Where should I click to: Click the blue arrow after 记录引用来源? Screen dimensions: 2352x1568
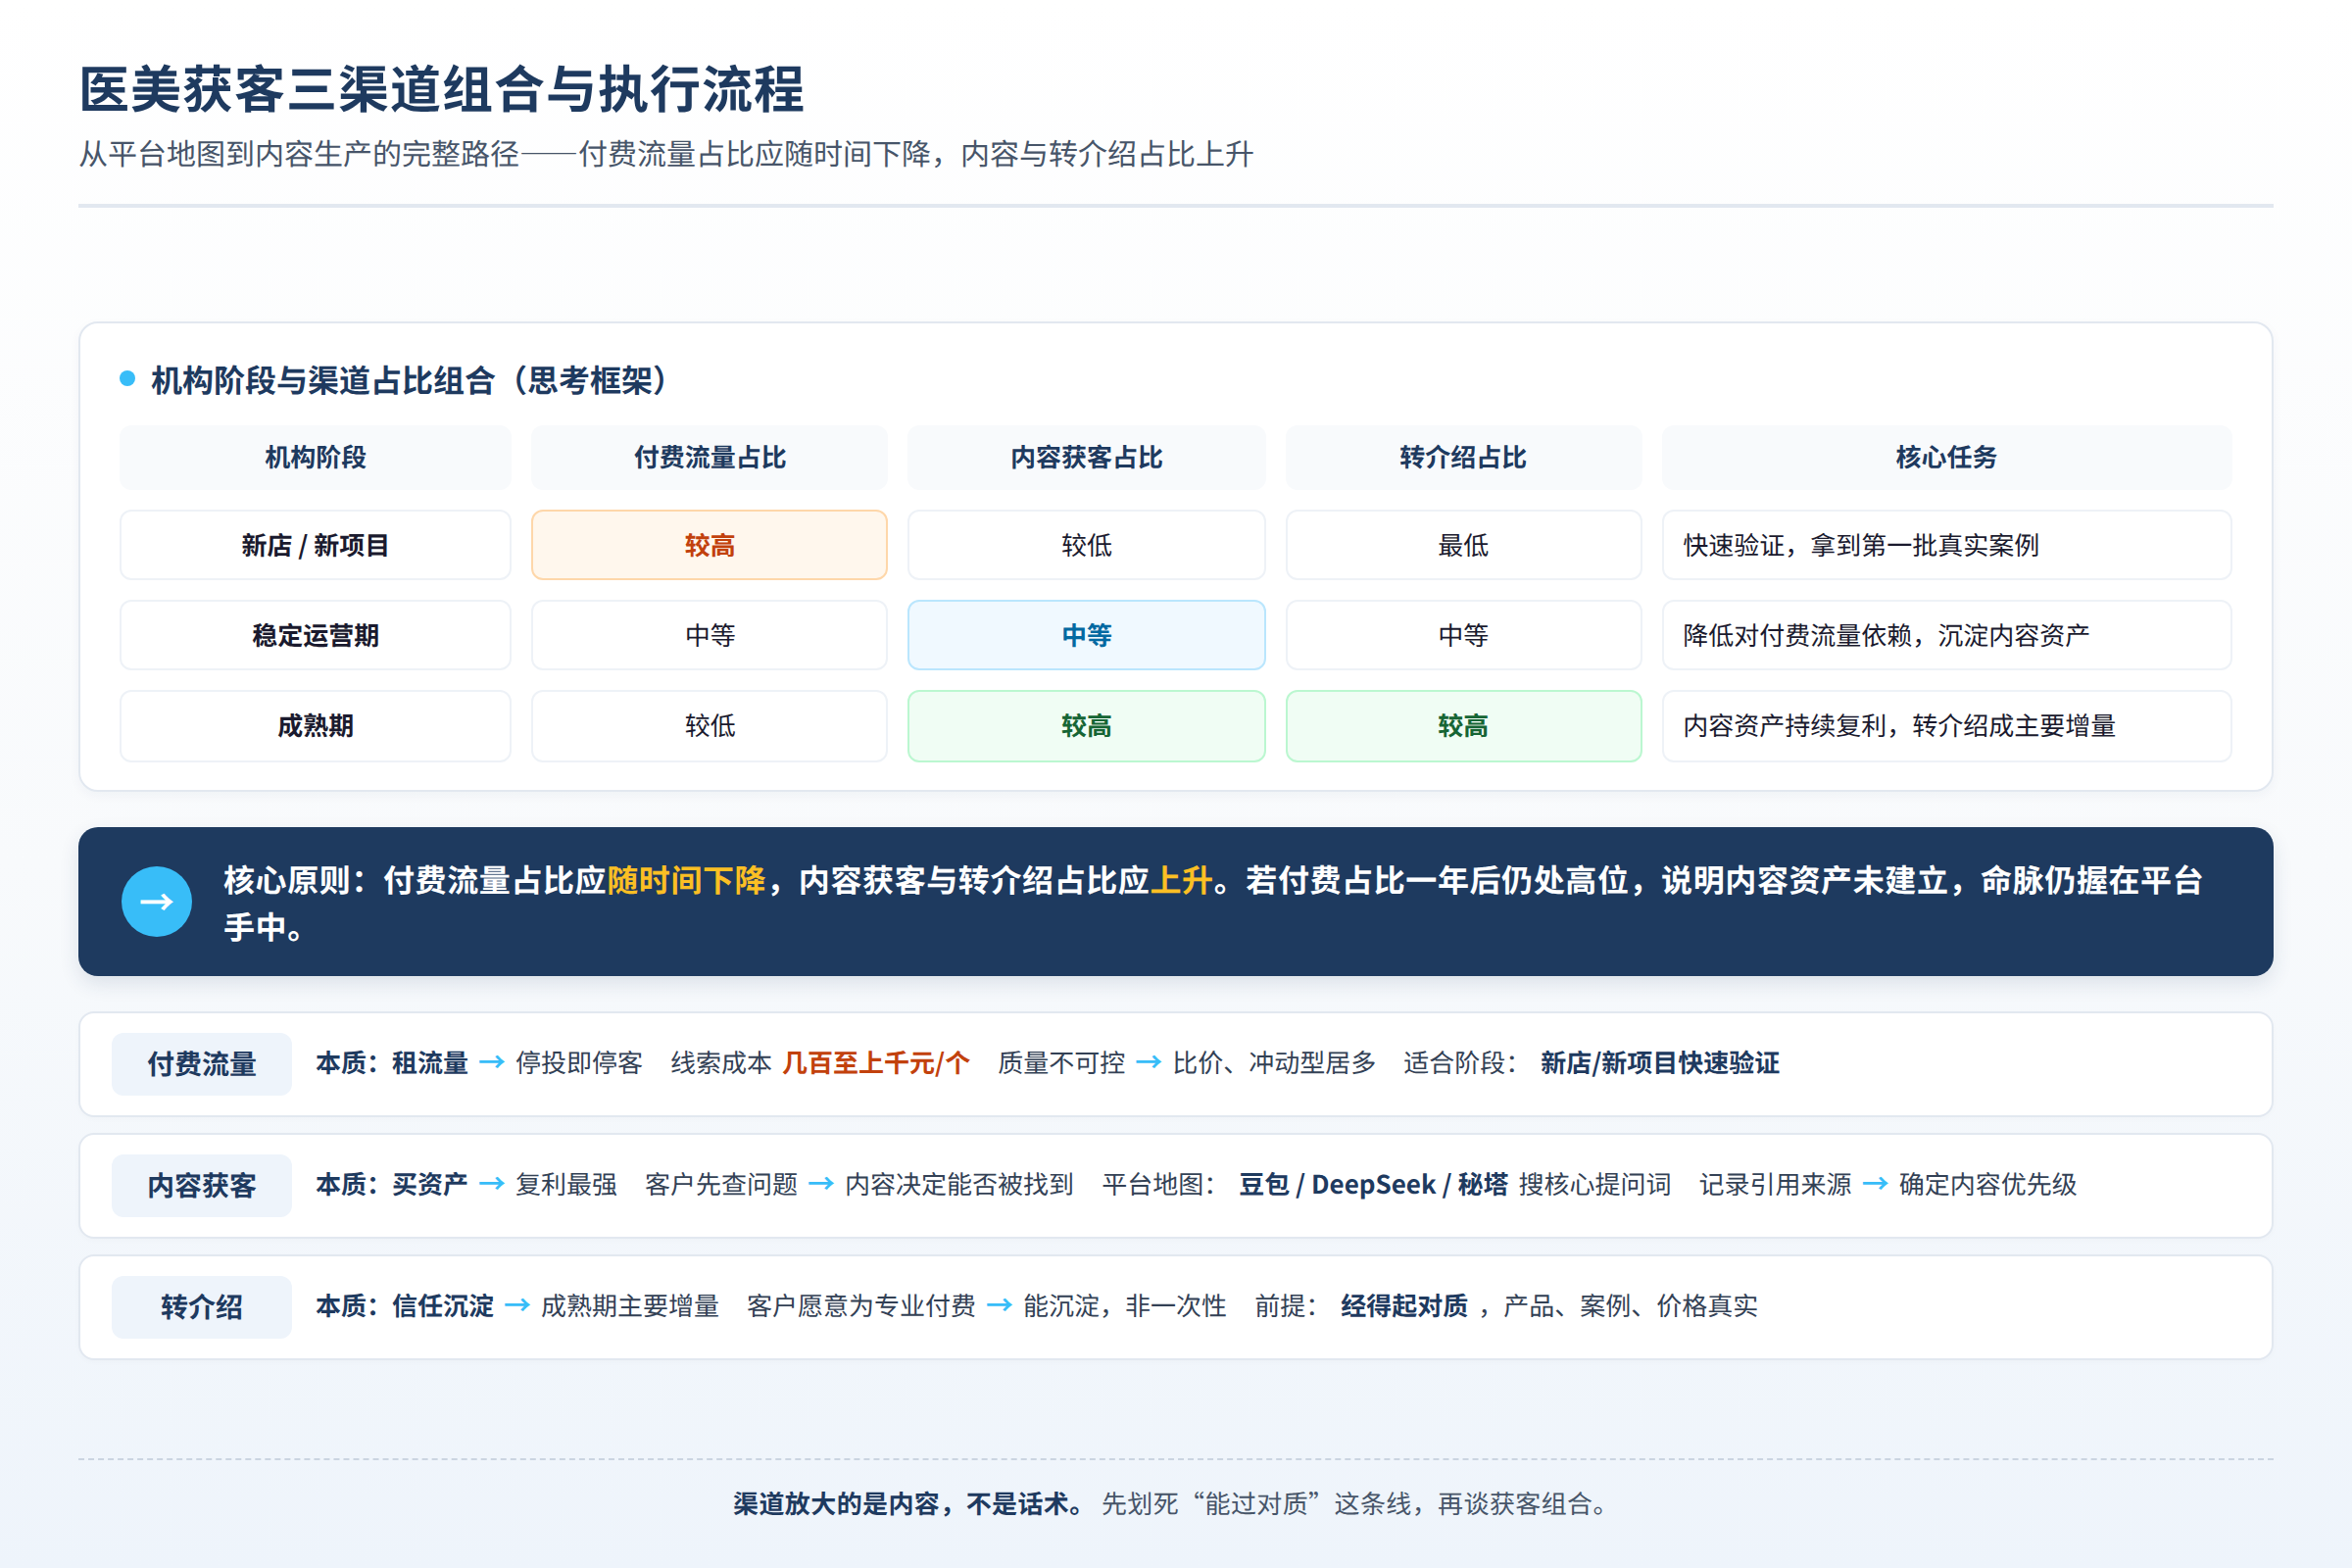[x=1875, y=1184]
